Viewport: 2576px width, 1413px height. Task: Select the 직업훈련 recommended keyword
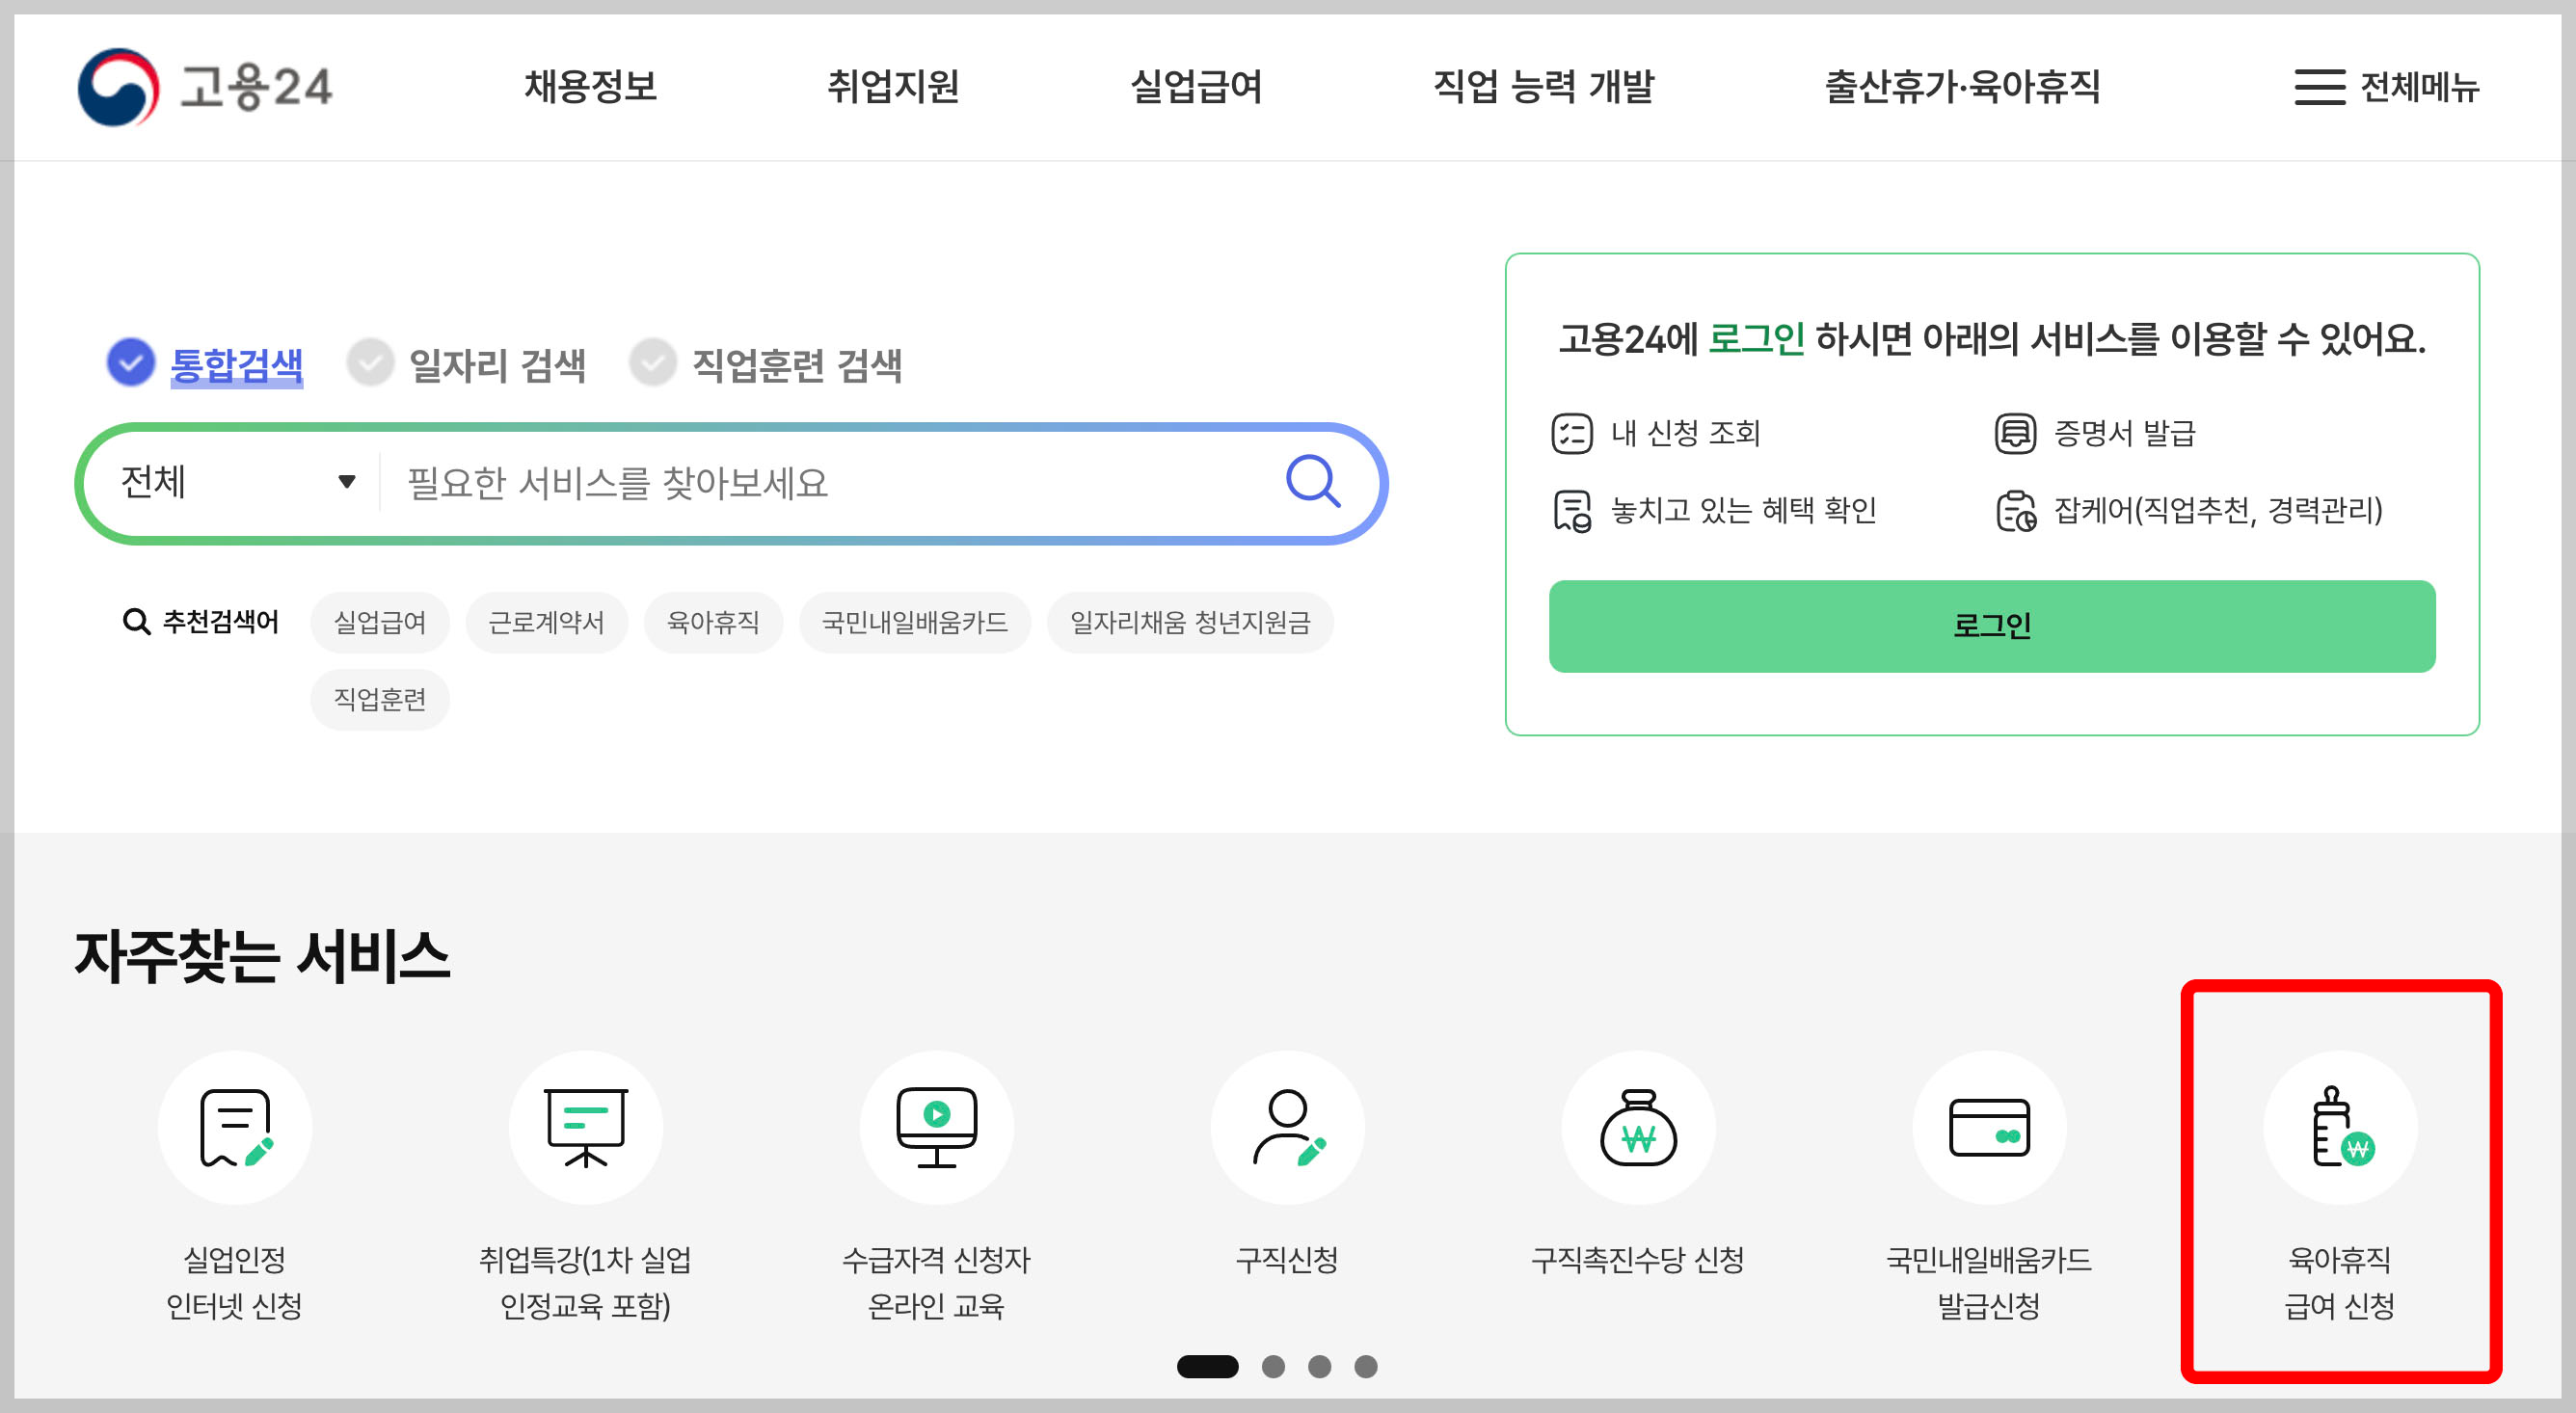point(380,699)
